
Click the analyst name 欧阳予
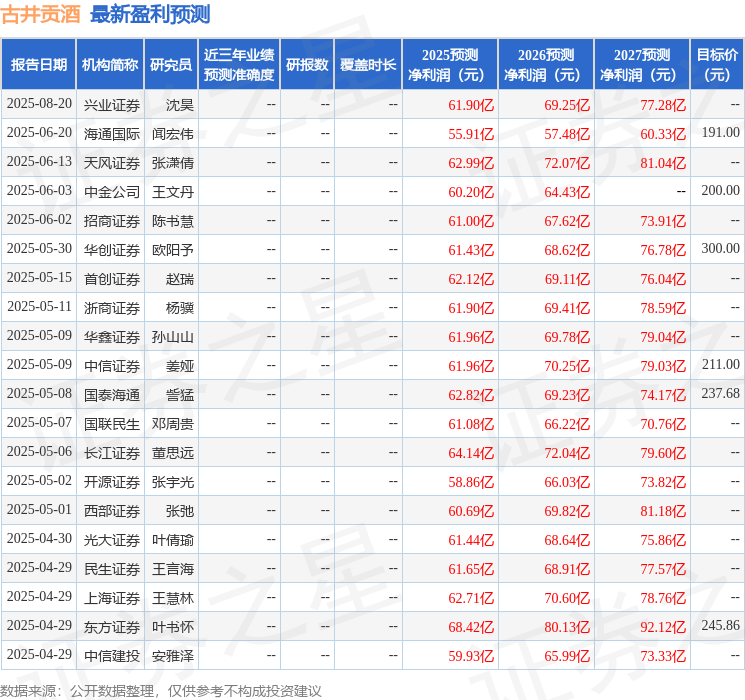172,250
